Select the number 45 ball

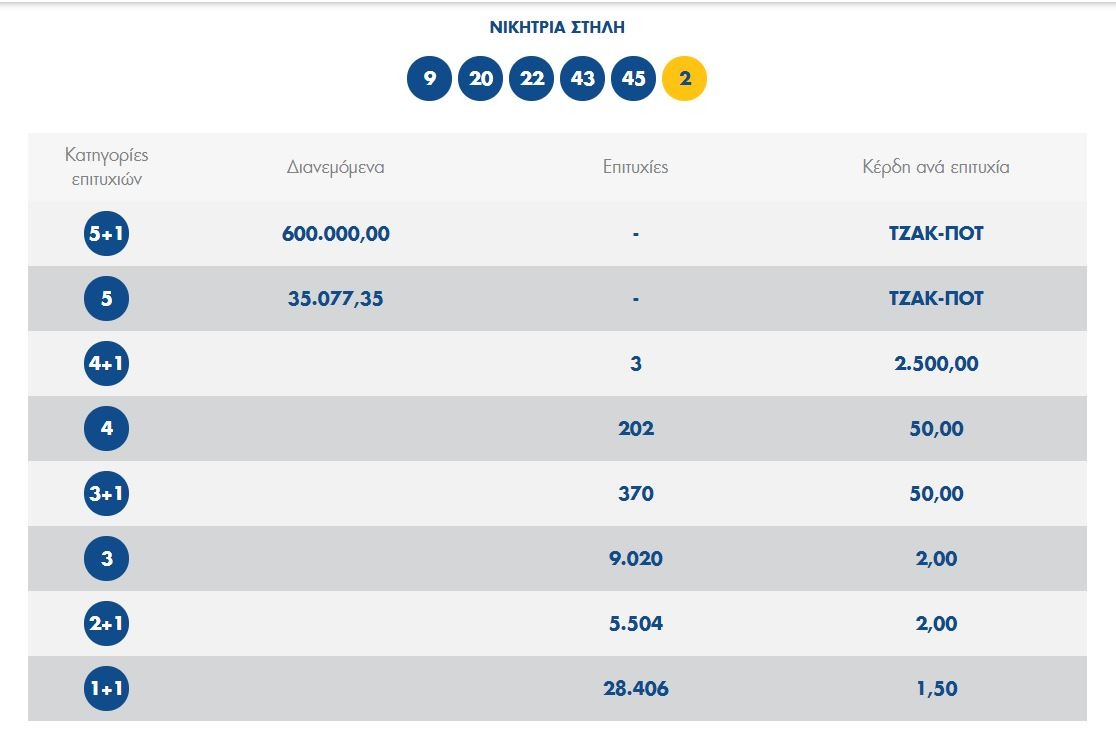[x=633, y=79]
